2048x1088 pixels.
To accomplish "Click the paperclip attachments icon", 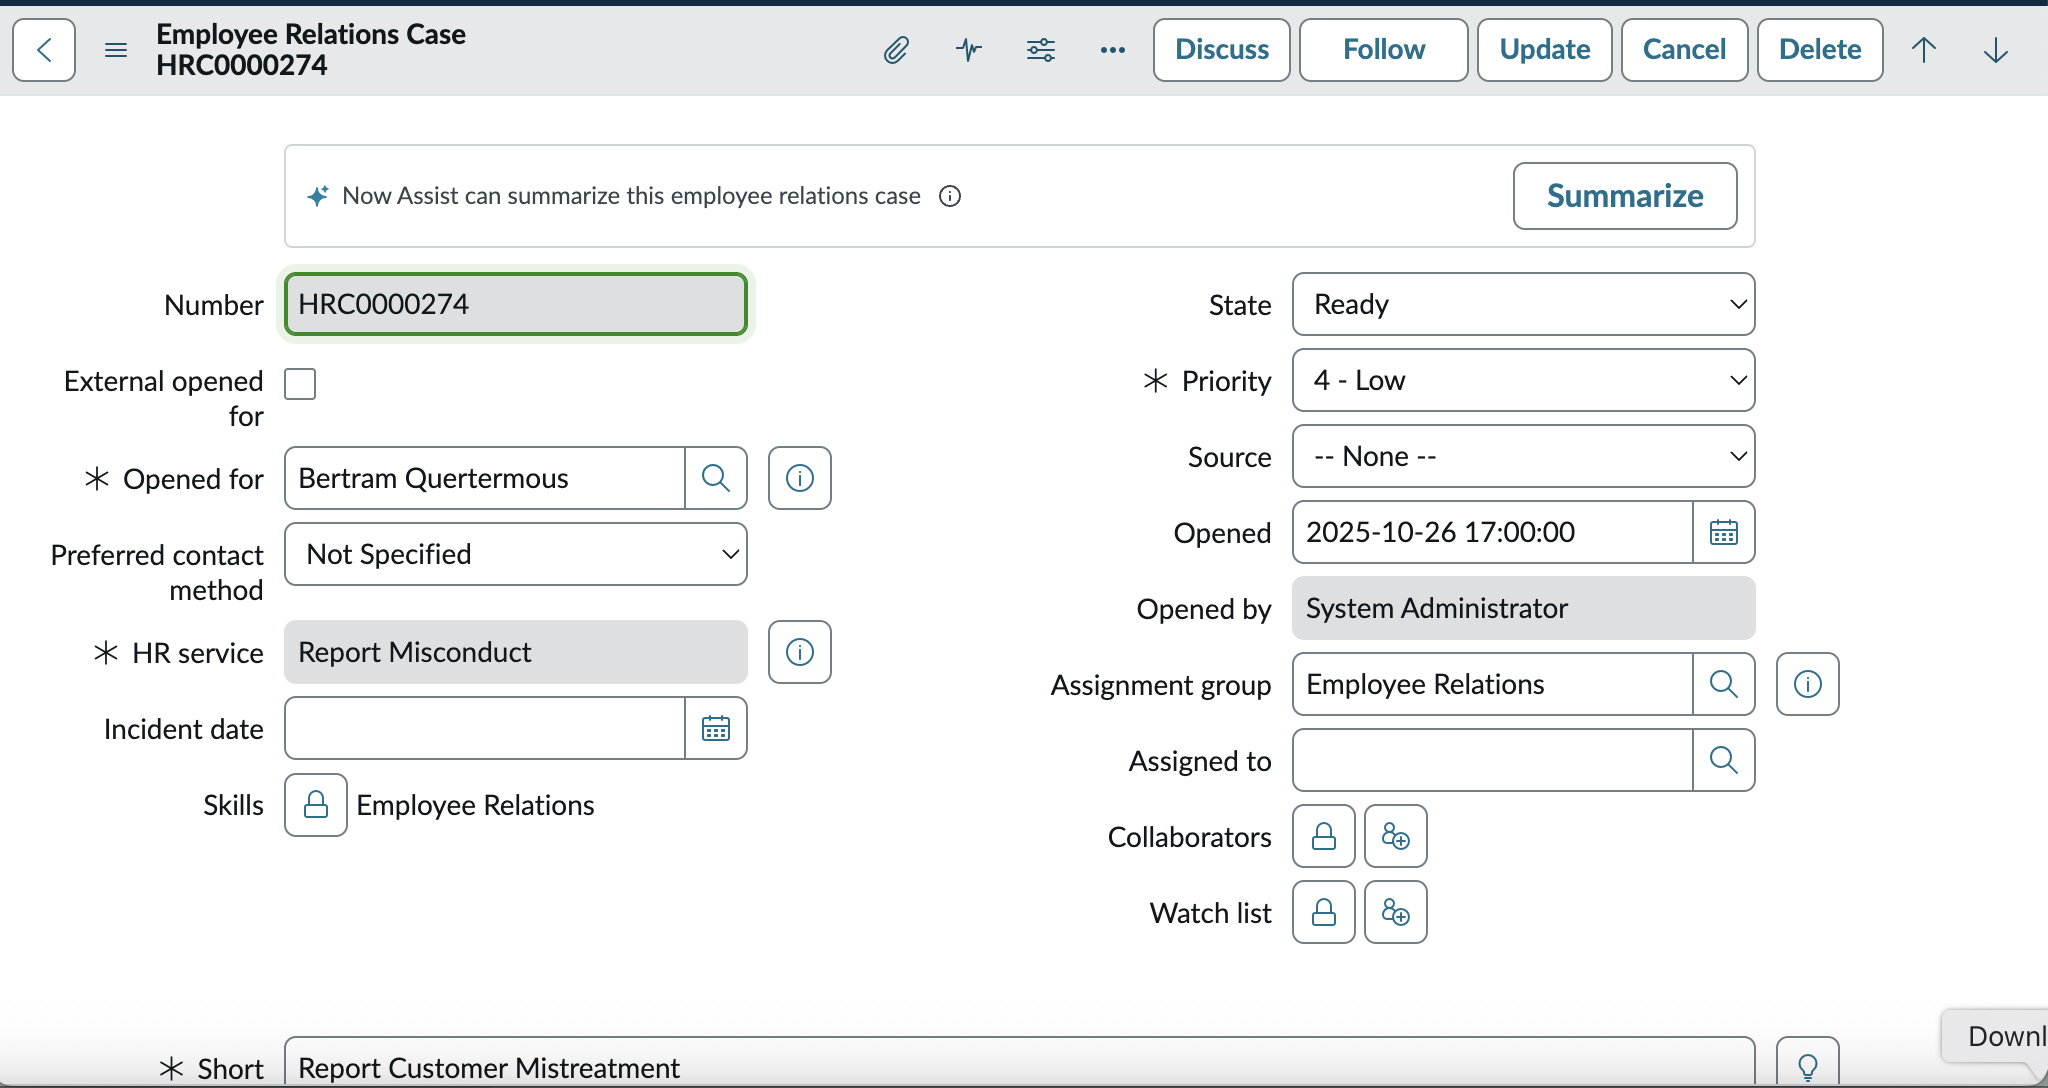I will tap(896, 50).
